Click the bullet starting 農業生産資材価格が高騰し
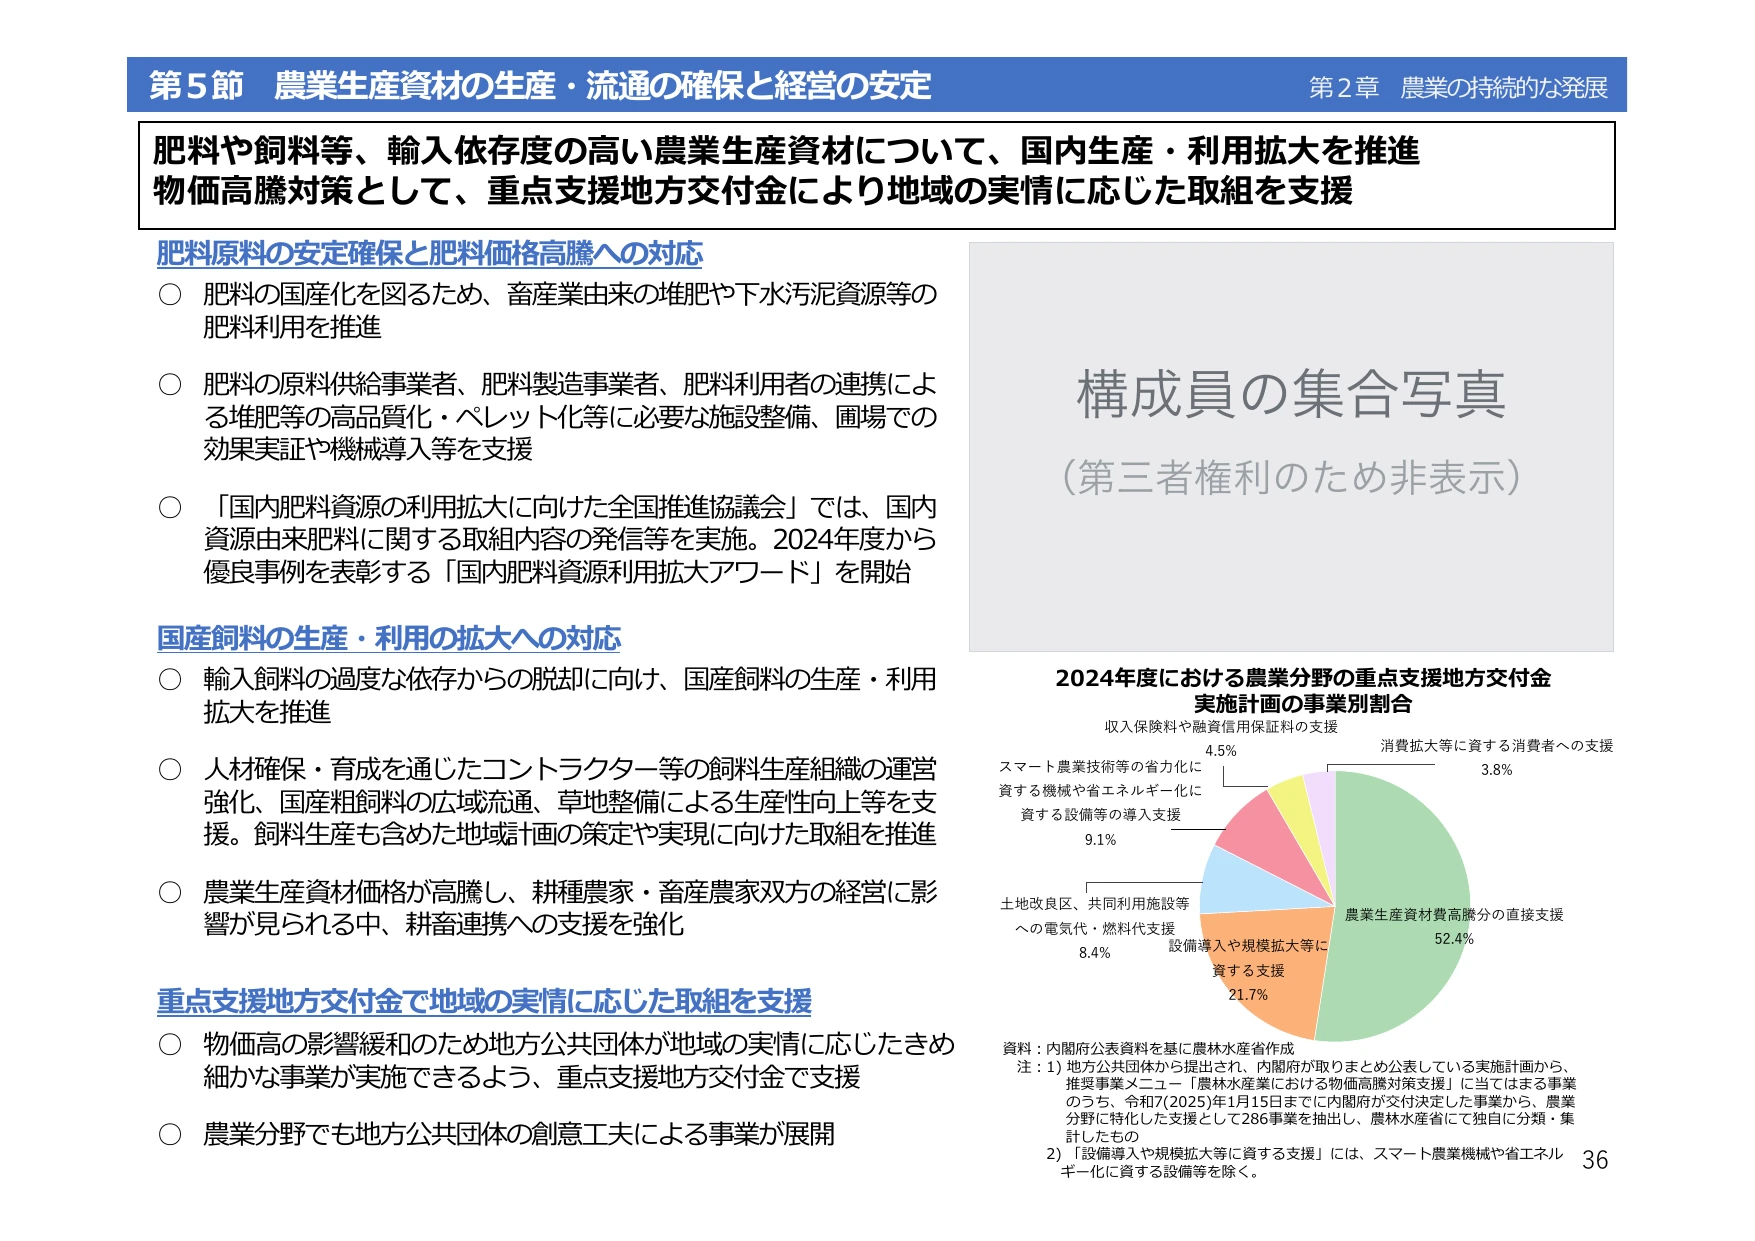Viewport: 1755px width, 1241px height. 548,908
